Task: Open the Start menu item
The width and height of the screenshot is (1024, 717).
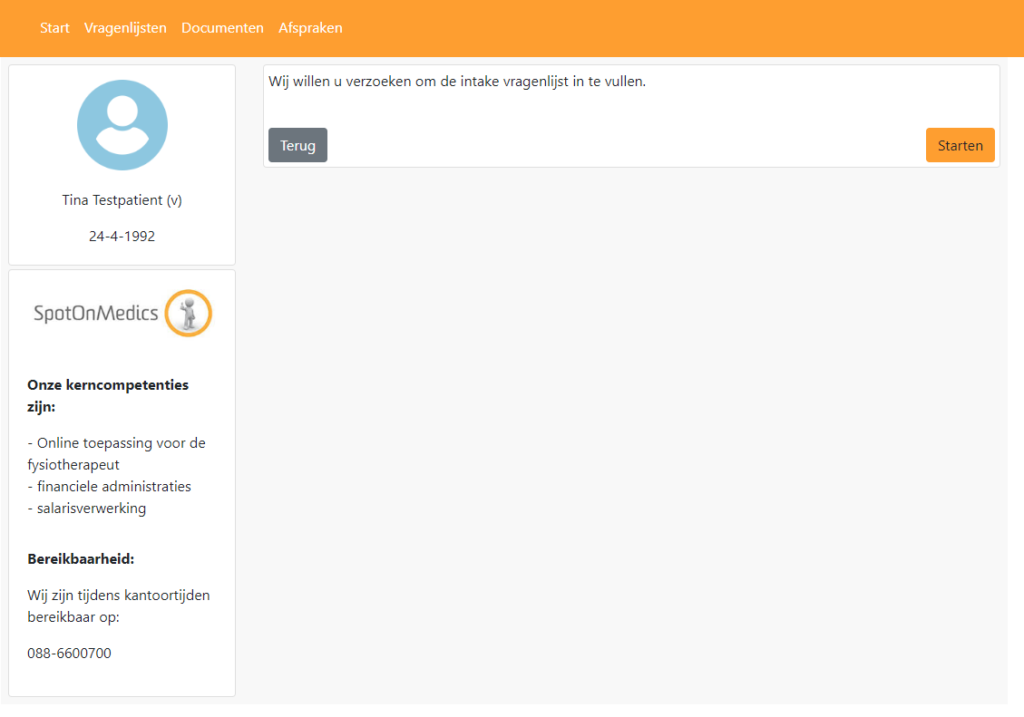Action: pyautogui.click(x=54, y=28)
